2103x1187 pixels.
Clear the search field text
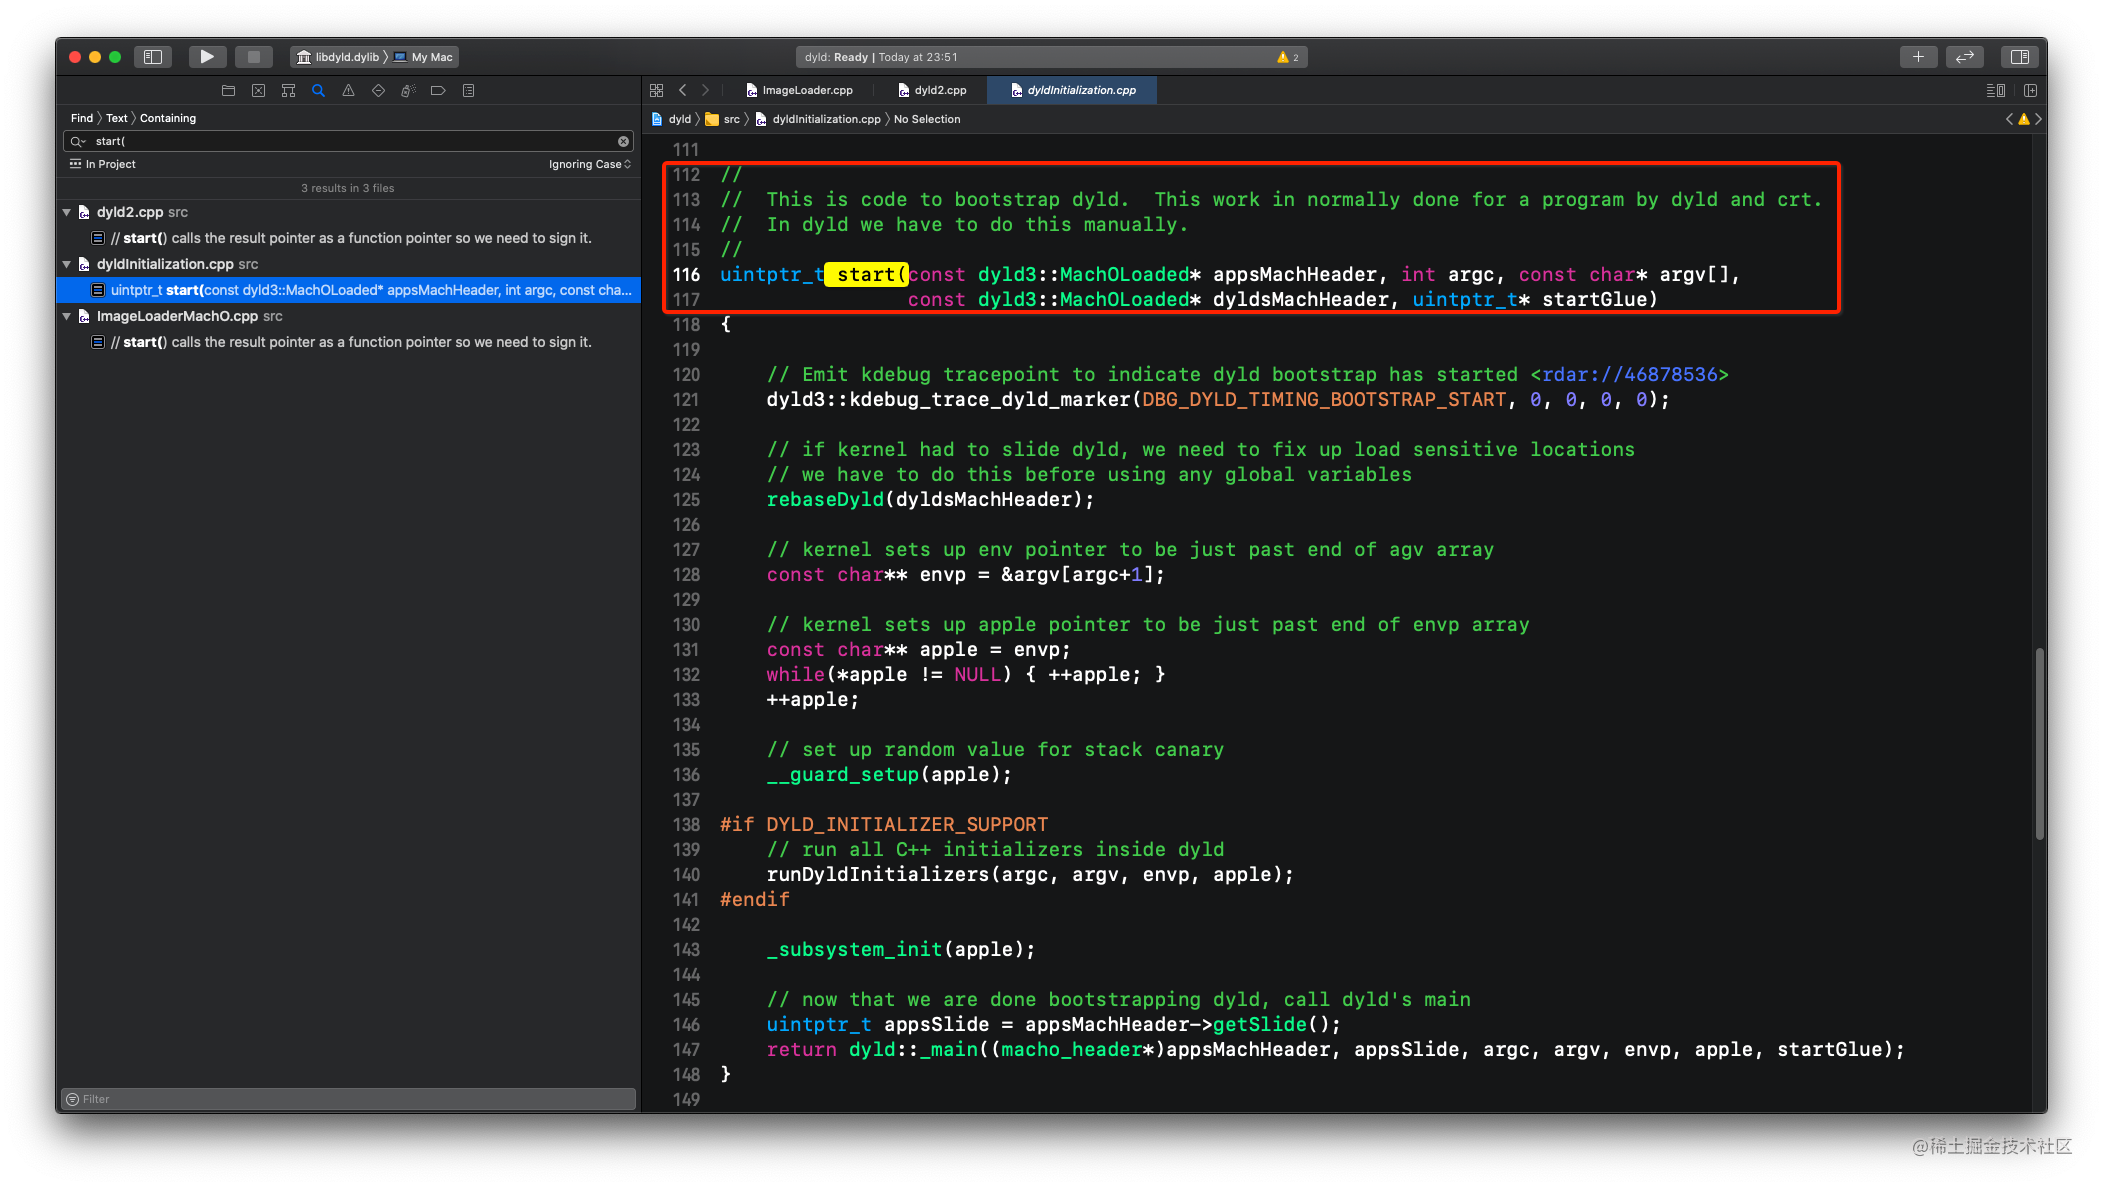click(x=623, y=141)
